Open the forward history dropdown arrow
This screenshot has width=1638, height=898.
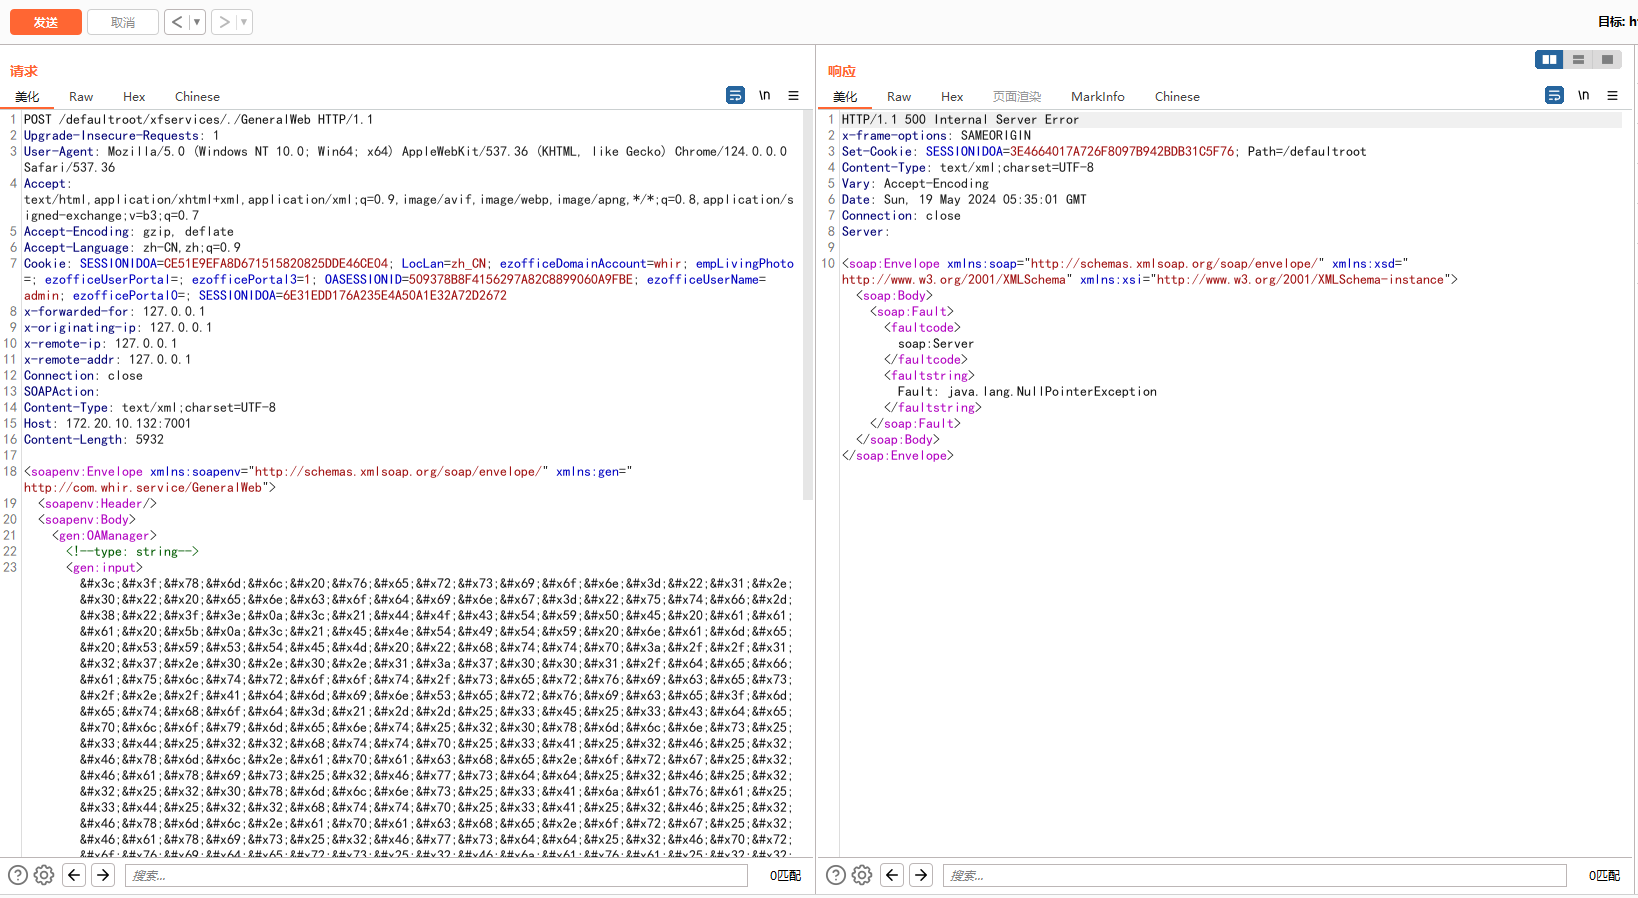243,22
